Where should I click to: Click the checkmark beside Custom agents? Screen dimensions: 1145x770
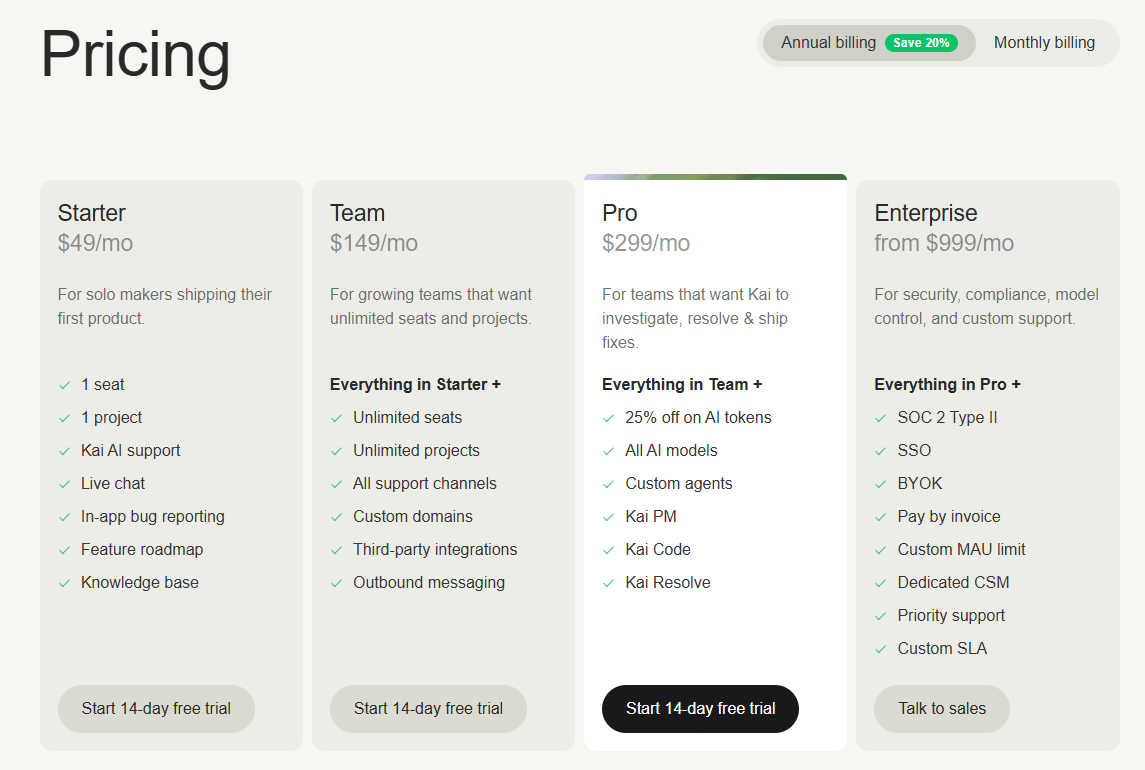click(x=608, y=484)
